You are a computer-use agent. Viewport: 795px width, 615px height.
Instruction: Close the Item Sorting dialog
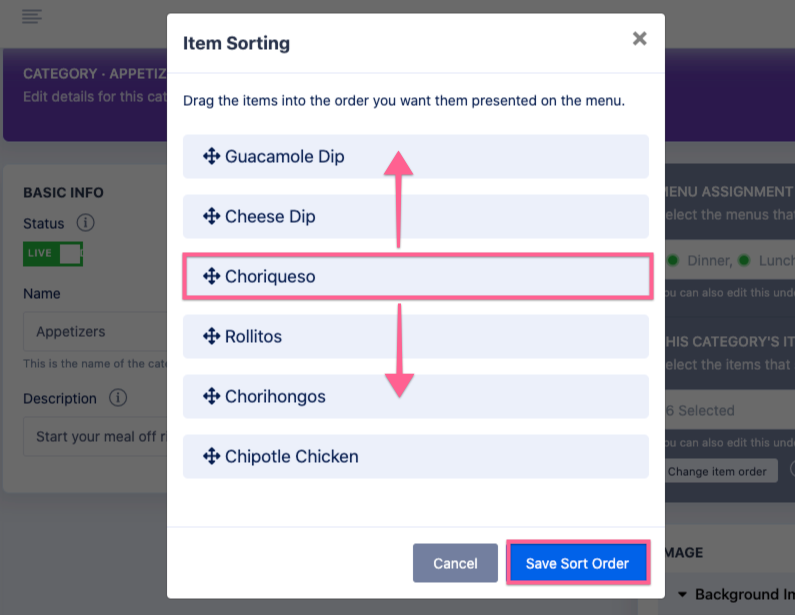tap(640, 39)
